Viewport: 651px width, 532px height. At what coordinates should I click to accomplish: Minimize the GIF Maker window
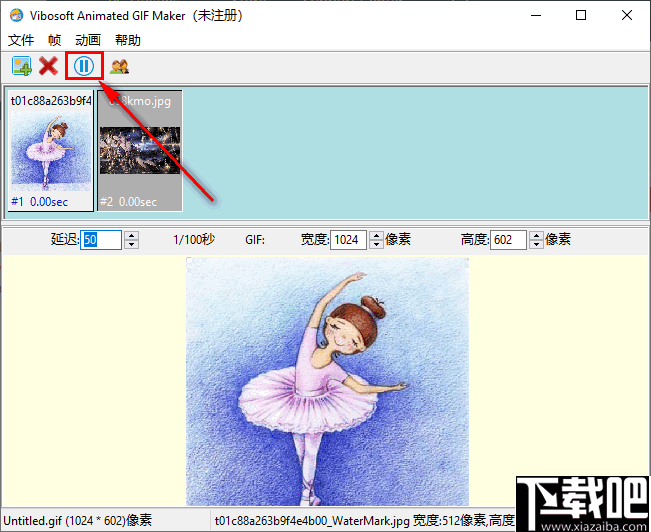point(536,15)
